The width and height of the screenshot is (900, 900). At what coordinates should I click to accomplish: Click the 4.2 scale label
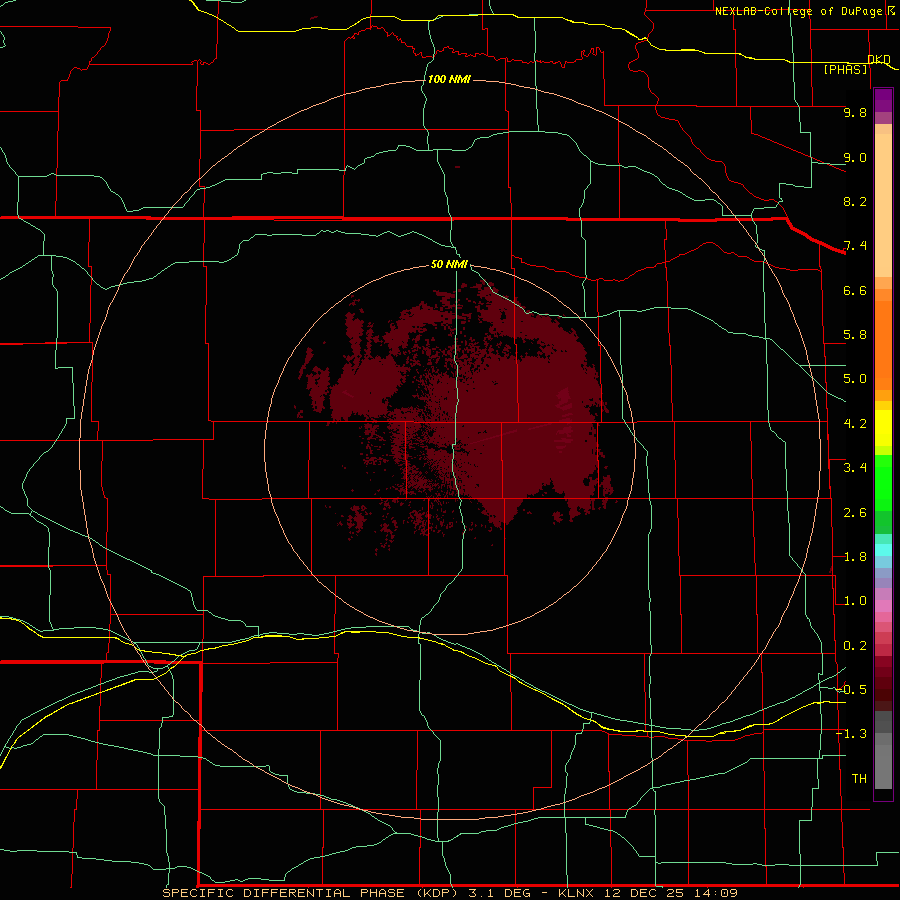point(855,424)
